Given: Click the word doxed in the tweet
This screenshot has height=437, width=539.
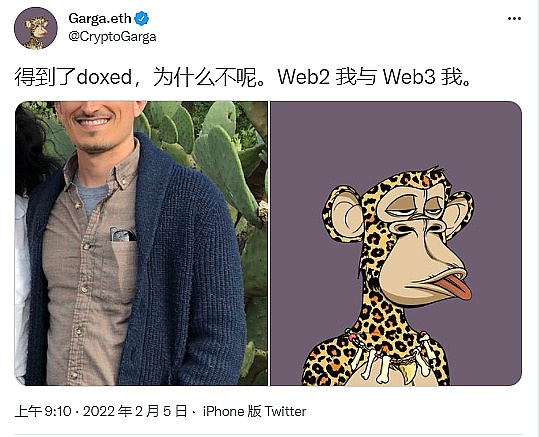Looking at the screenshot, I should (104, 77).
